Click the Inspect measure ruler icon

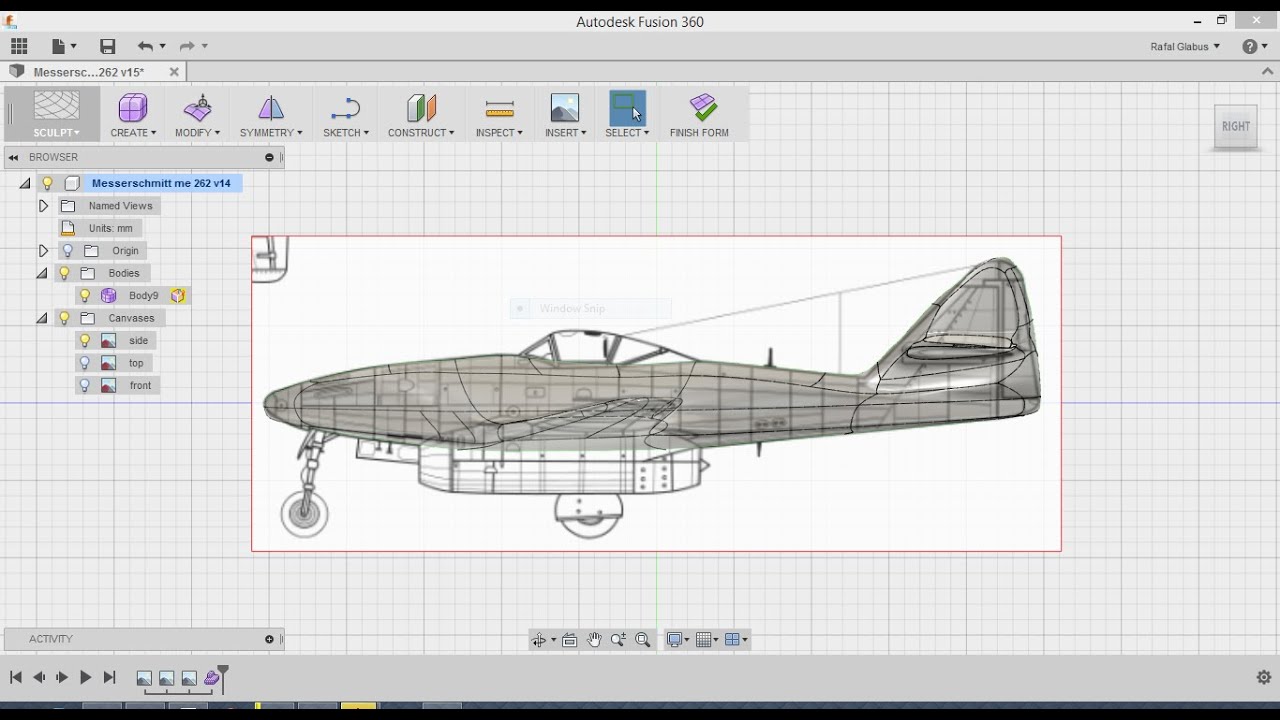click(499, 108)
